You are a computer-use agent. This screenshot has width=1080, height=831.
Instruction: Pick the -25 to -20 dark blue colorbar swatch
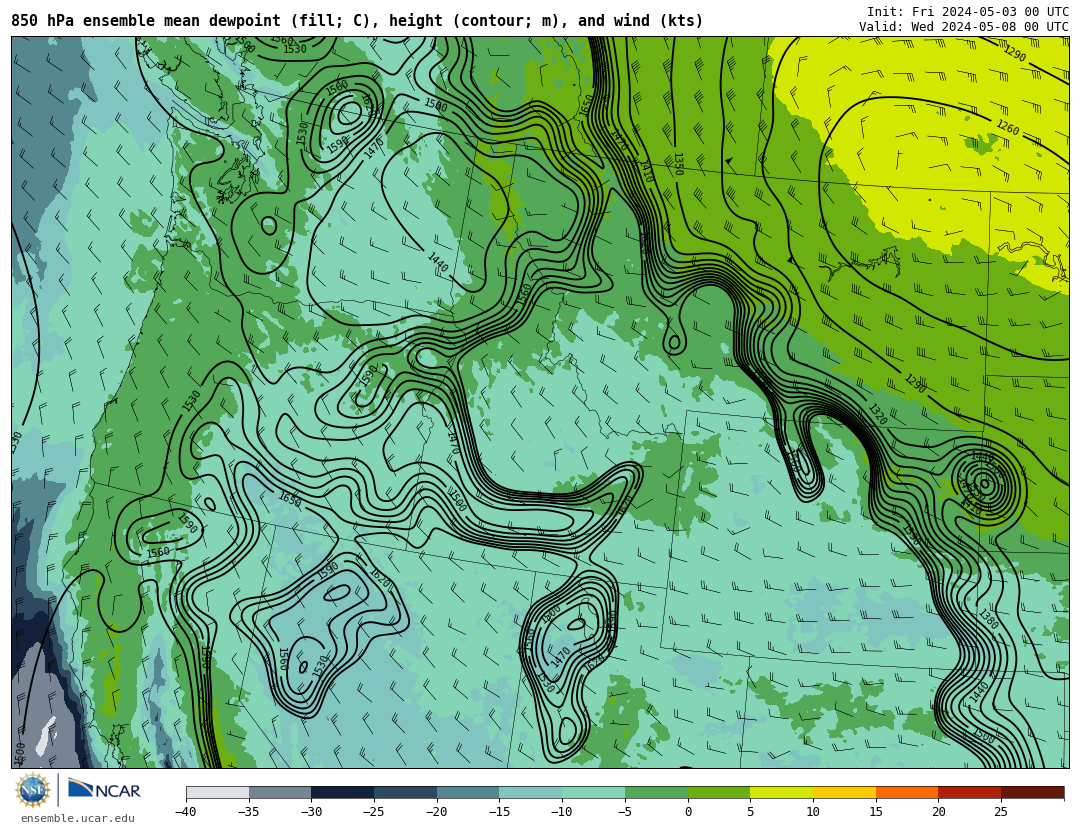406,793
